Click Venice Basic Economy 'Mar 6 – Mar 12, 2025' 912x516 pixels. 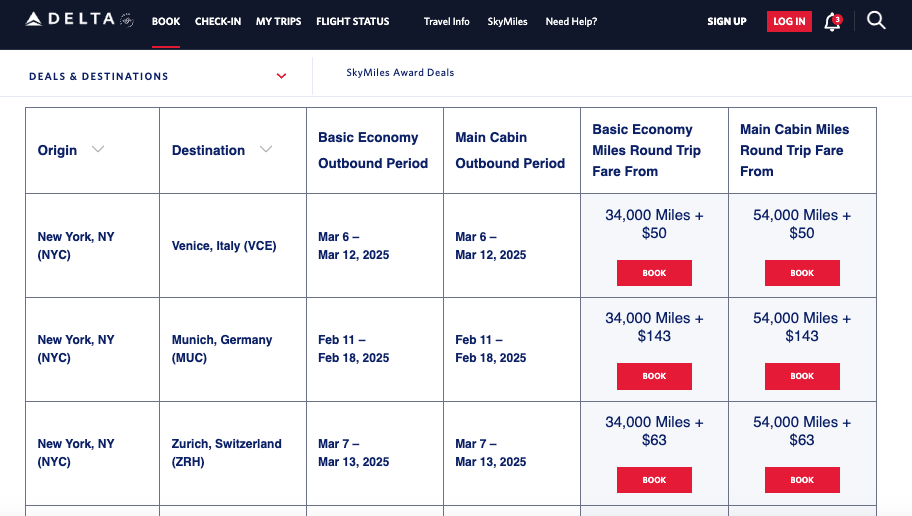[x=354, y=245]
